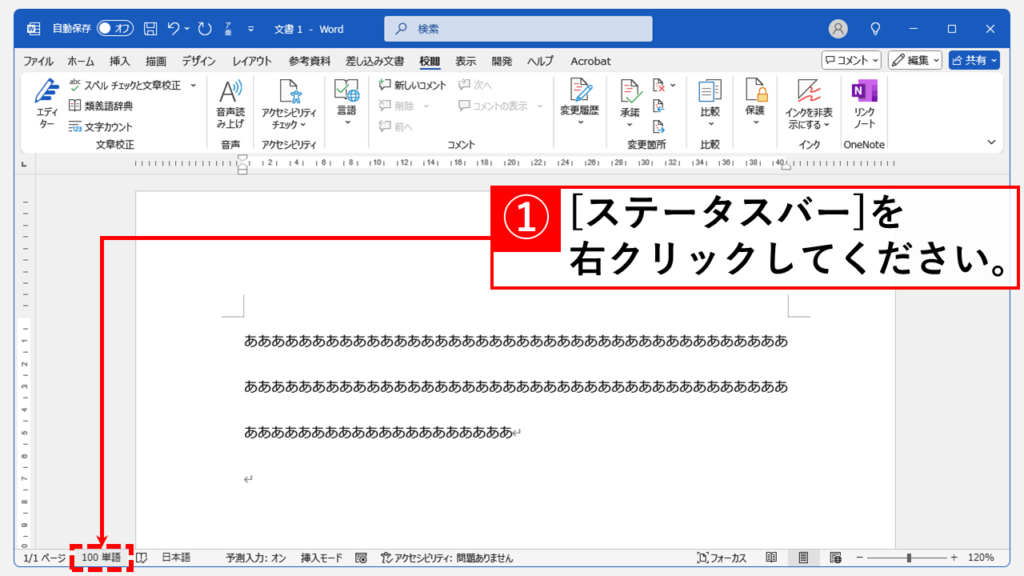
Task: Expand the Accept (承諾) dropdown
Action: point(629,124)
